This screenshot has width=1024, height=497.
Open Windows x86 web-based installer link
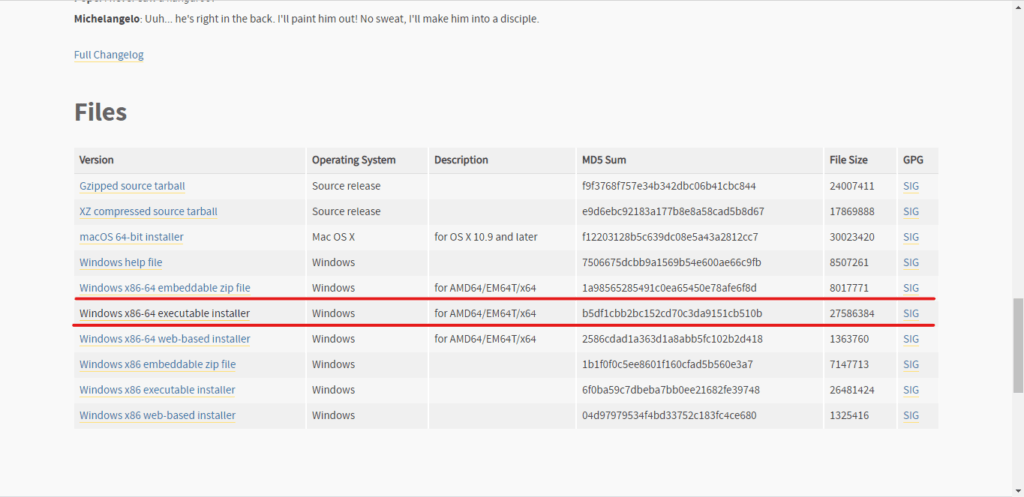[x=157, y=415]
